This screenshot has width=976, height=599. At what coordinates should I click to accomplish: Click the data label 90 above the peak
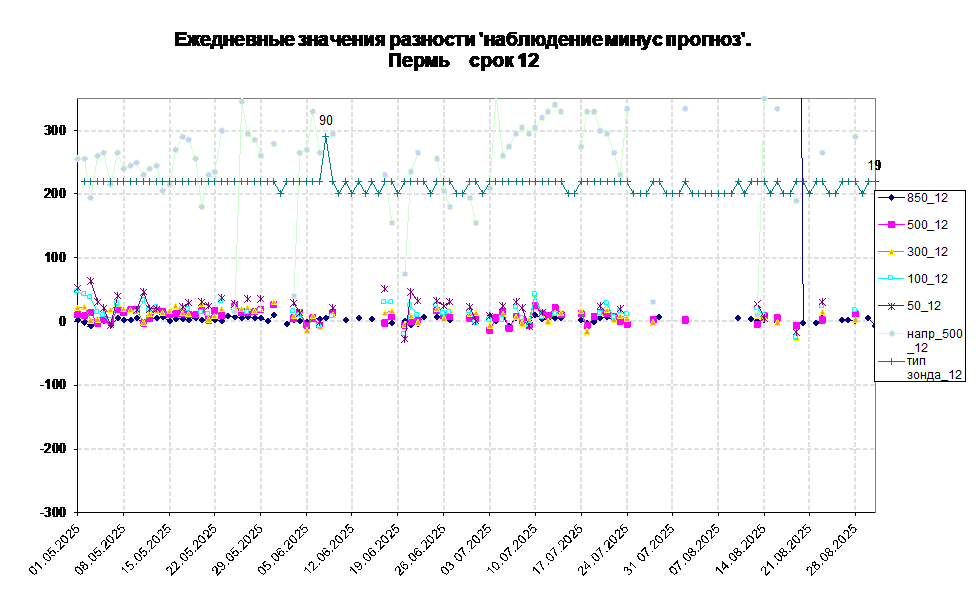click(326, 120)
